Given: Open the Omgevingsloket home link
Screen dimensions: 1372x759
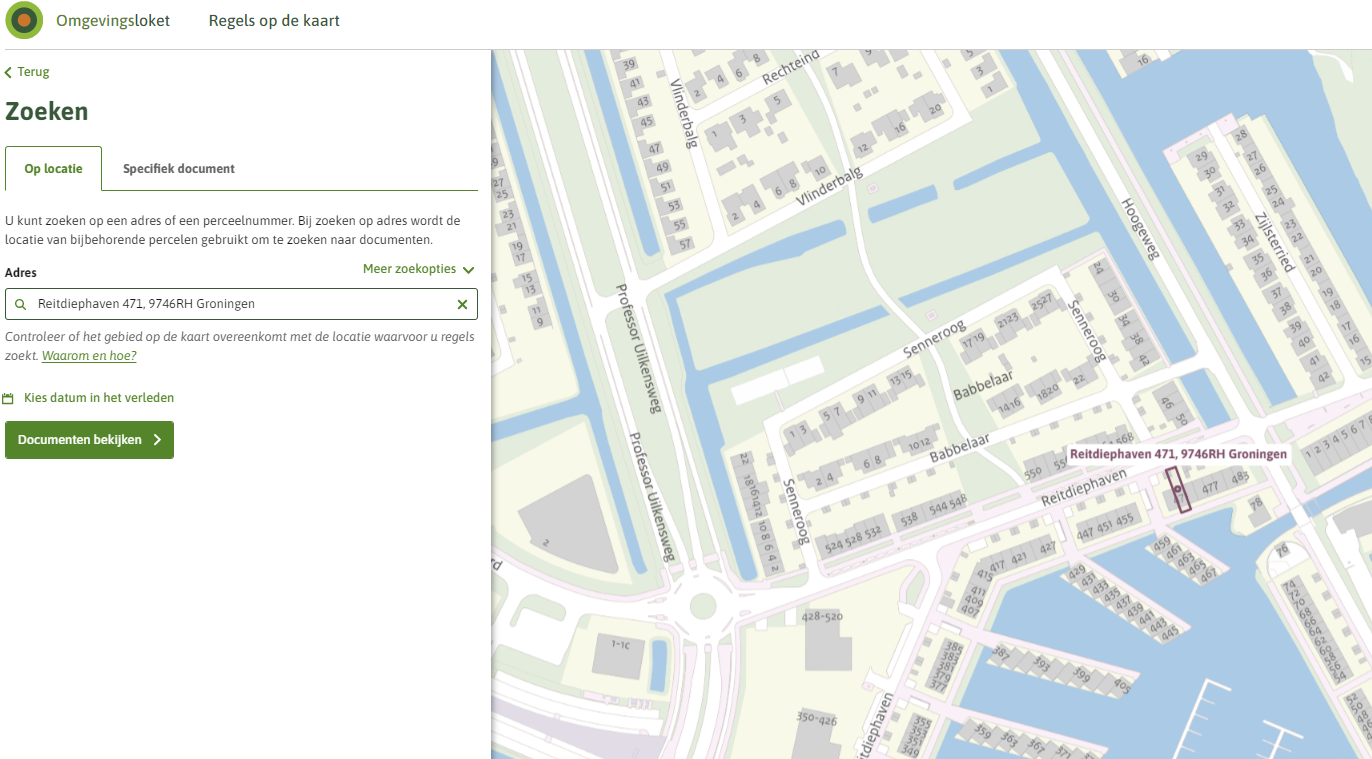Looking at the screenshot, I should (113, 20).
